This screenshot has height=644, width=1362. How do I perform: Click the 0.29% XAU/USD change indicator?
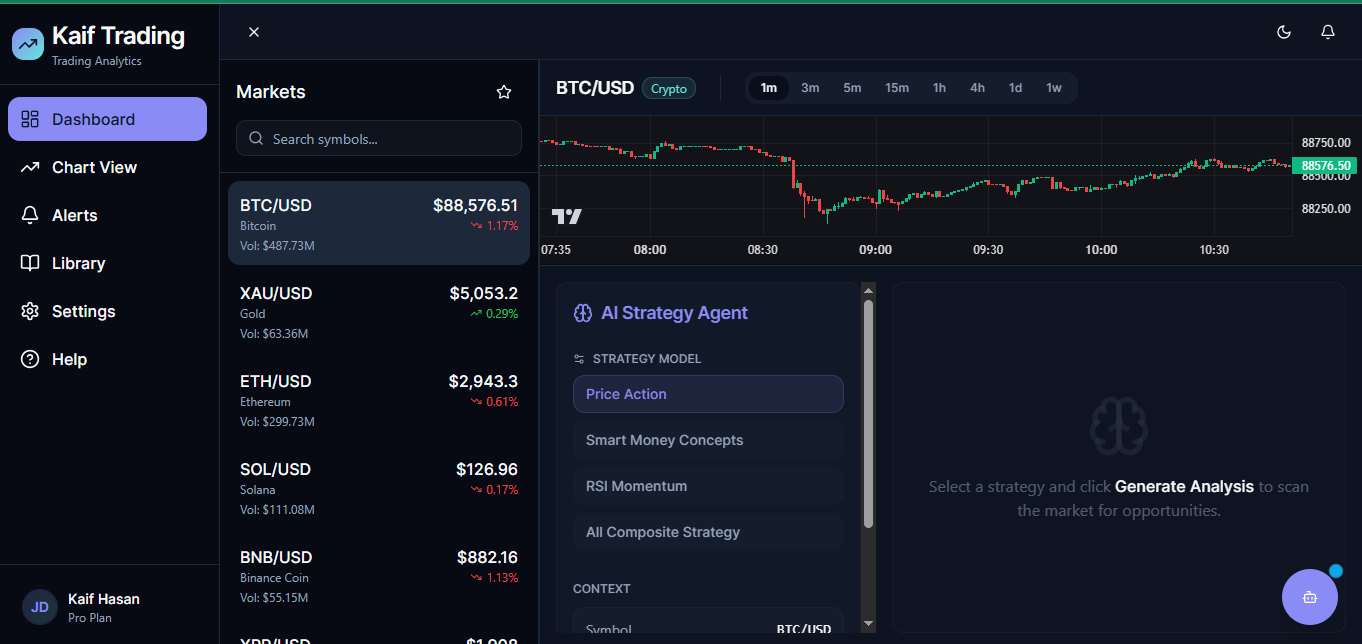click(494, 314)
